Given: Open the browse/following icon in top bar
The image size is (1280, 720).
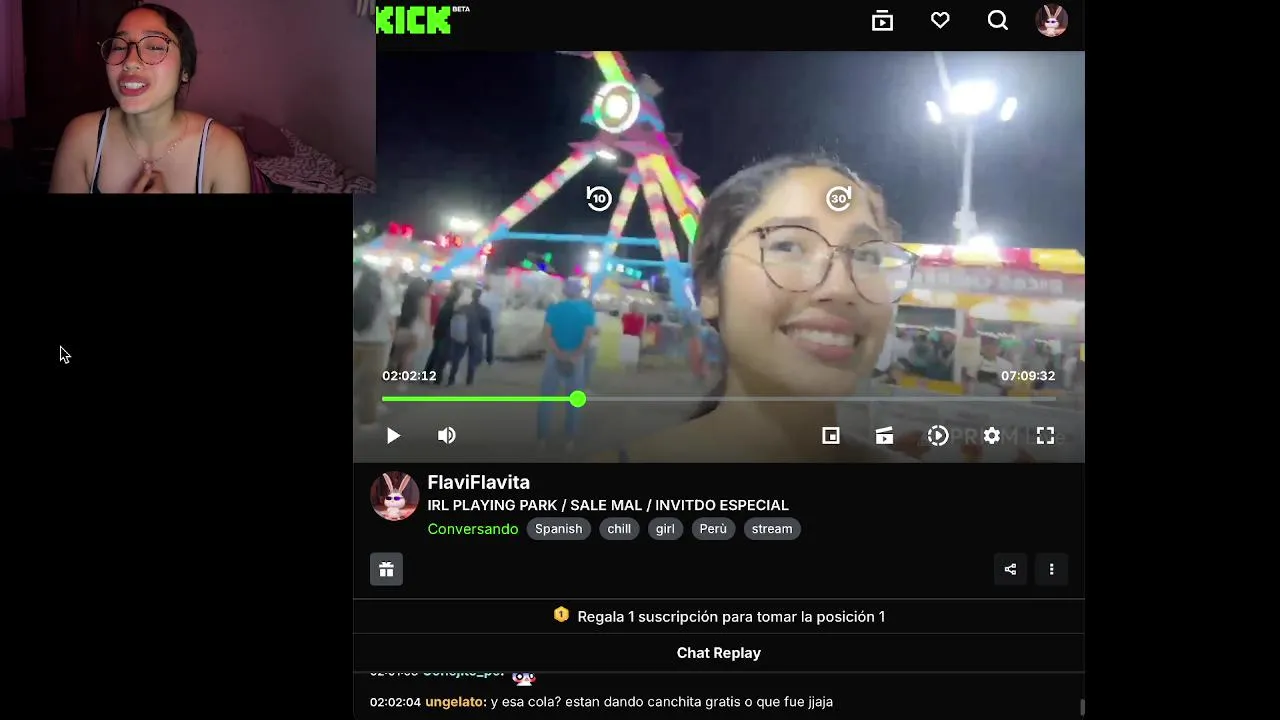Looking at the screenshot, I should click(x=882, y=20).
